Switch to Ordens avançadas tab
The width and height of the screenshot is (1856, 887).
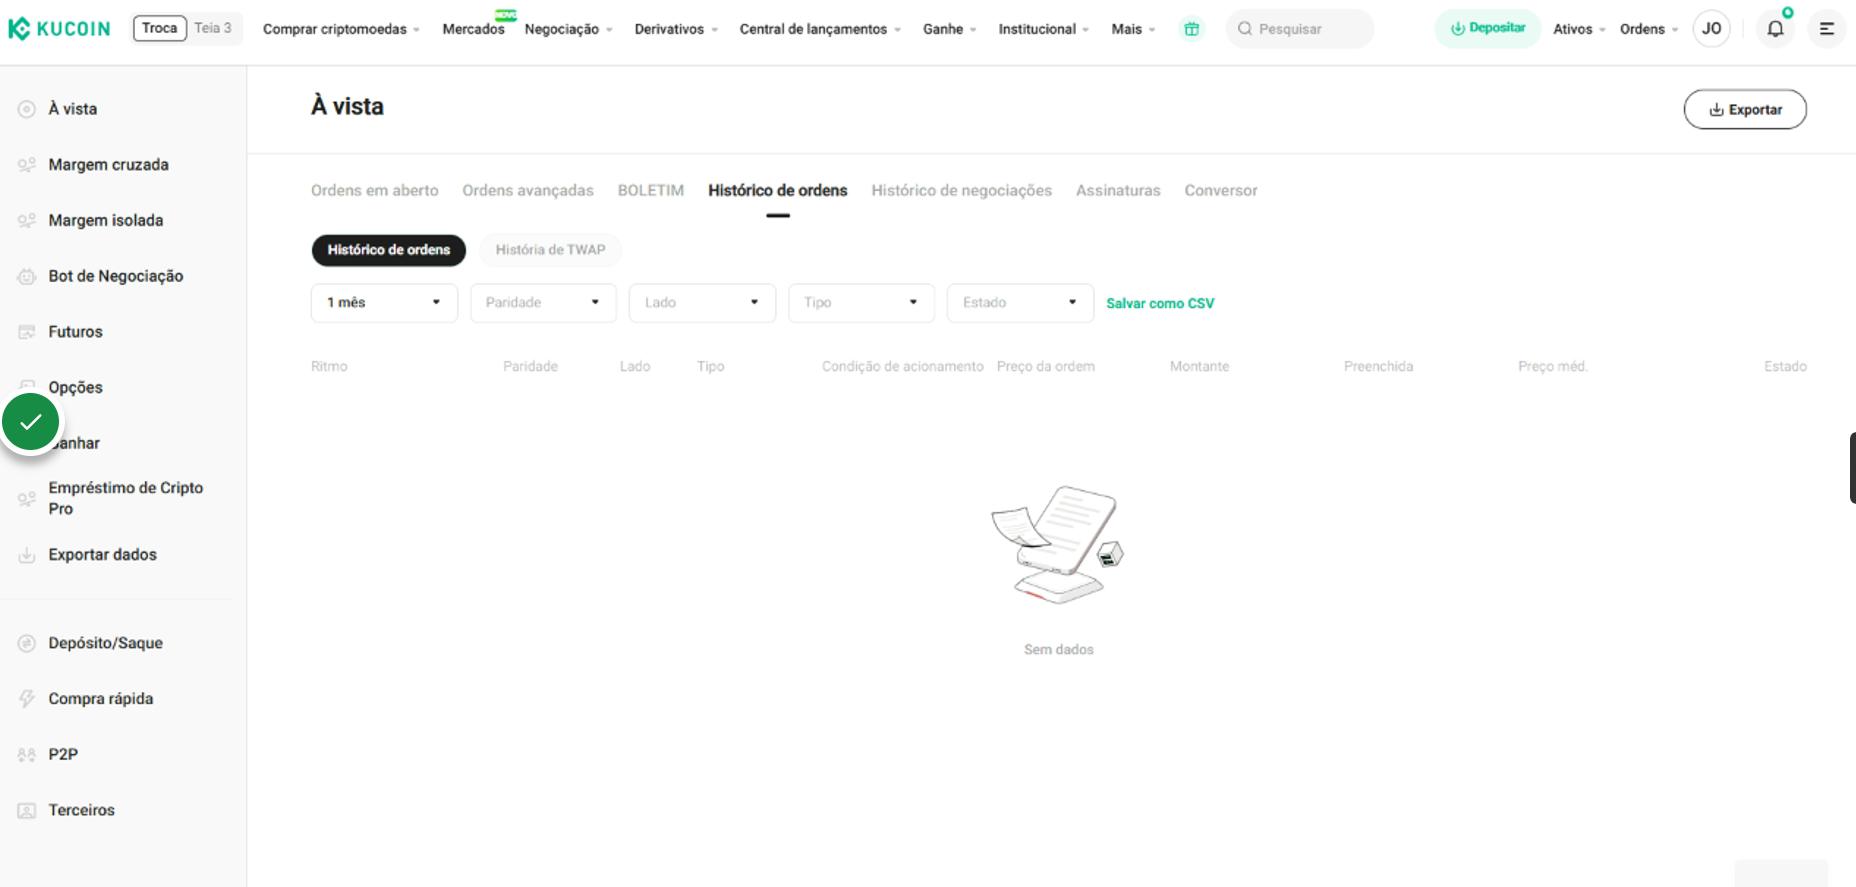click(x=528, y=190)
